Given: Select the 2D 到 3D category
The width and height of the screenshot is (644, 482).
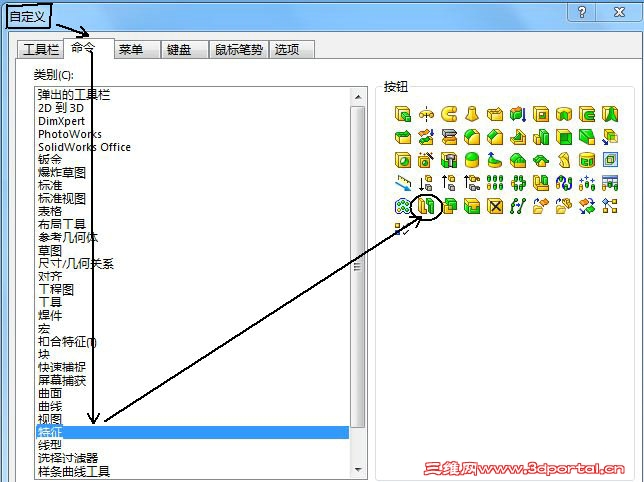Looking at the screenshot, I should click(x=61, y=108).
